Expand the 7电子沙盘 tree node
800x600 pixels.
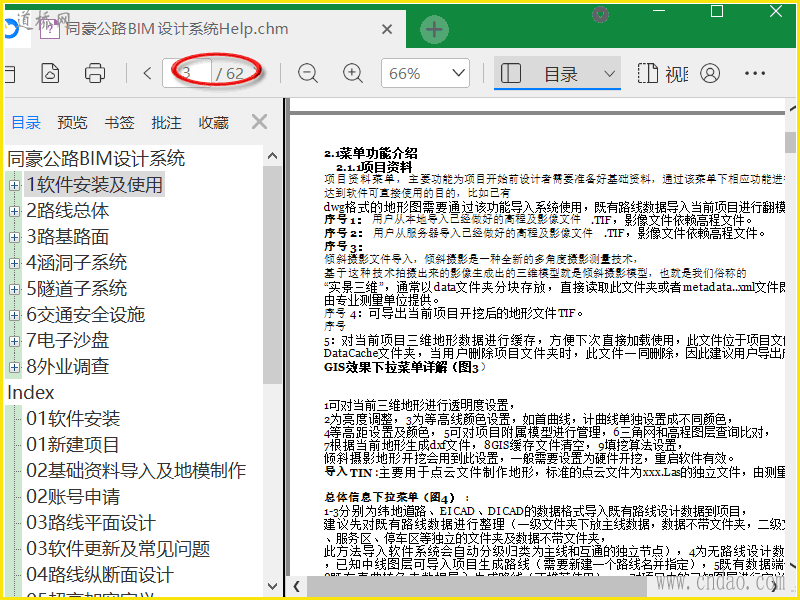pos(14,341)
